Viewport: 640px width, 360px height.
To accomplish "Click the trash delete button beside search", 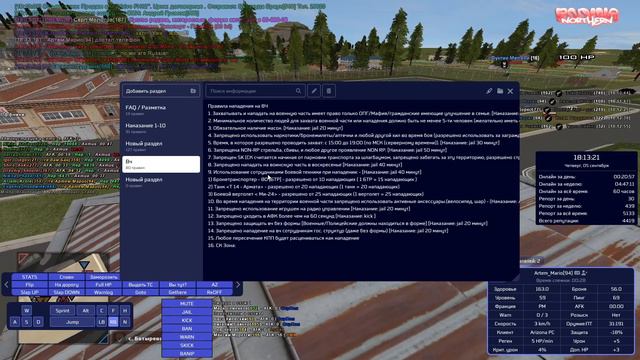I will [329, 91].
